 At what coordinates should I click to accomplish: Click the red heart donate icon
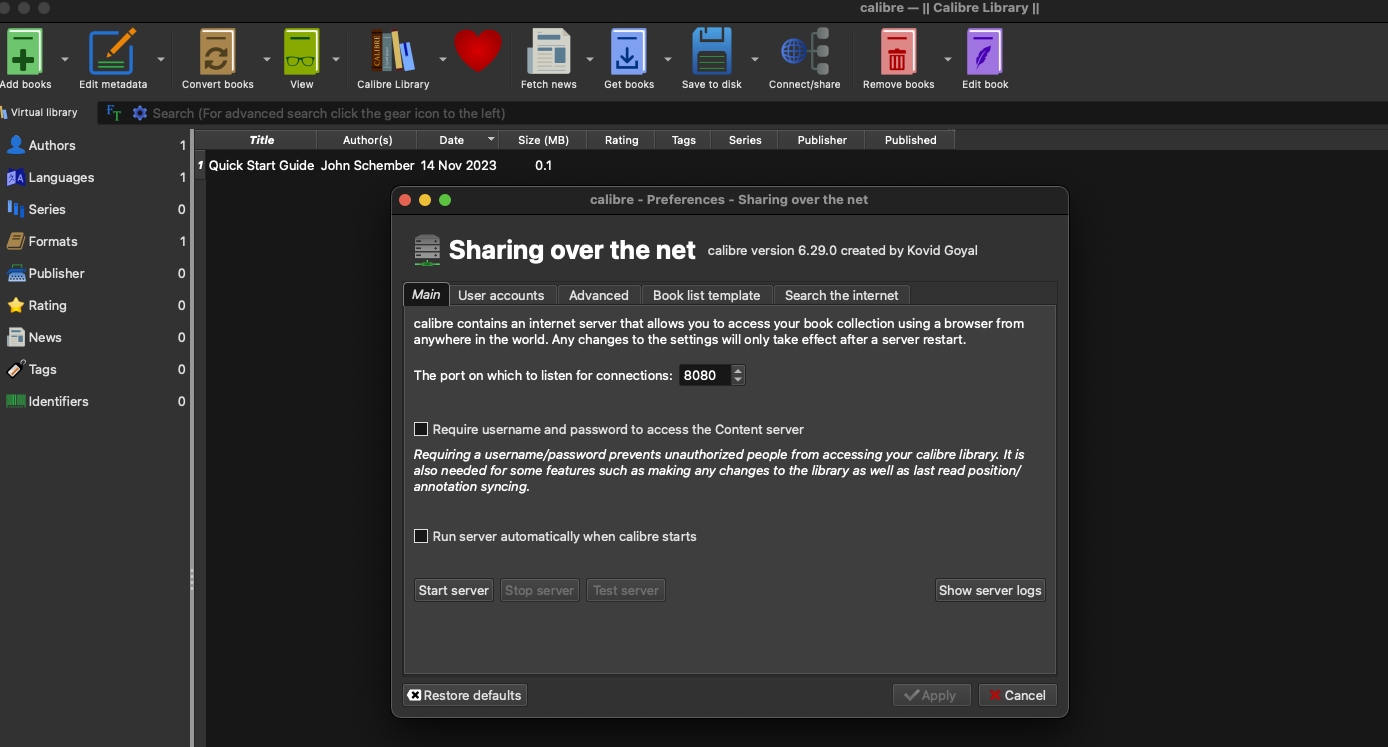[478, 50]
